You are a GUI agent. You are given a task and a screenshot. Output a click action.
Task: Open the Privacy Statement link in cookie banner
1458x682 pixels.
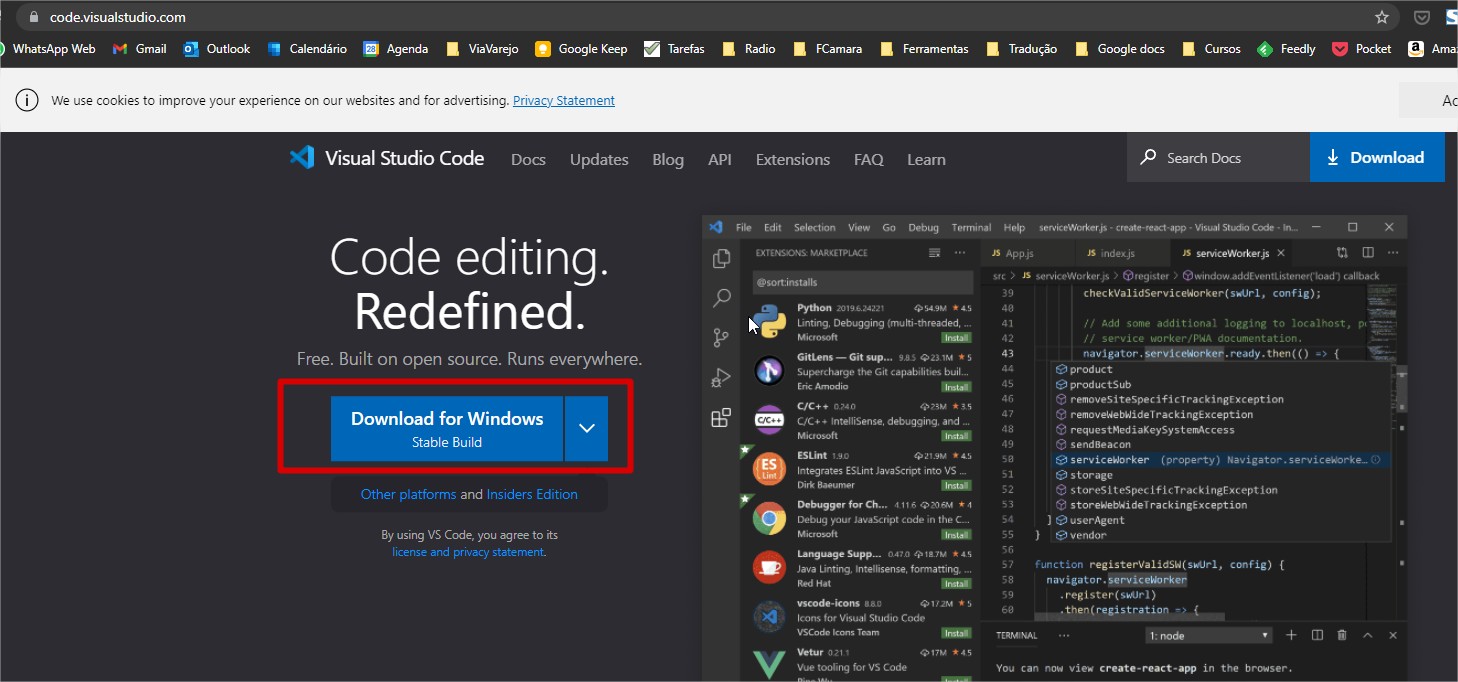[x=564, y=100]
